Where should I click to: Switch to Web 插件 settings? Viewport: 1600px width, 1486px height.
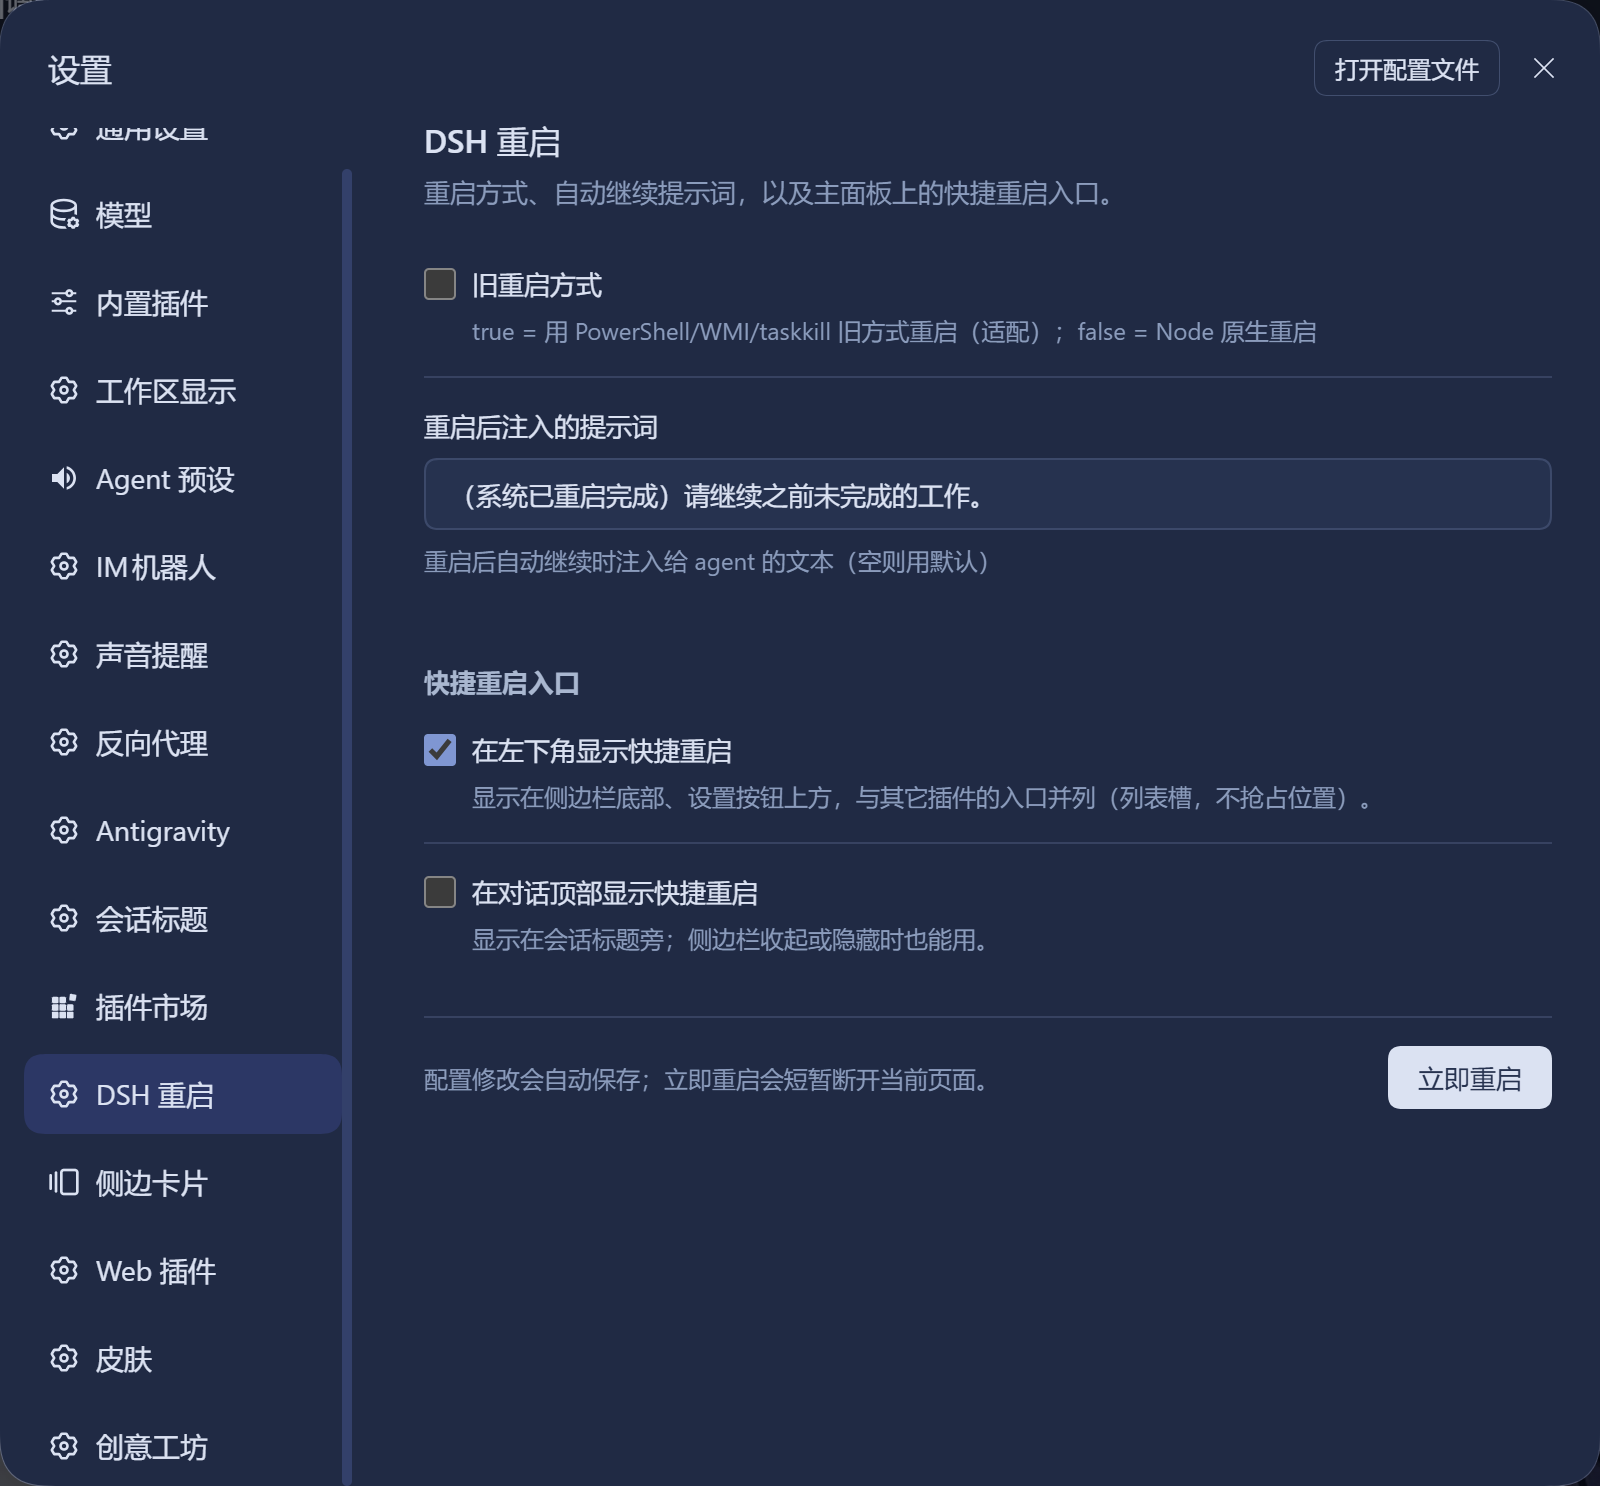tap(182, 1270)
